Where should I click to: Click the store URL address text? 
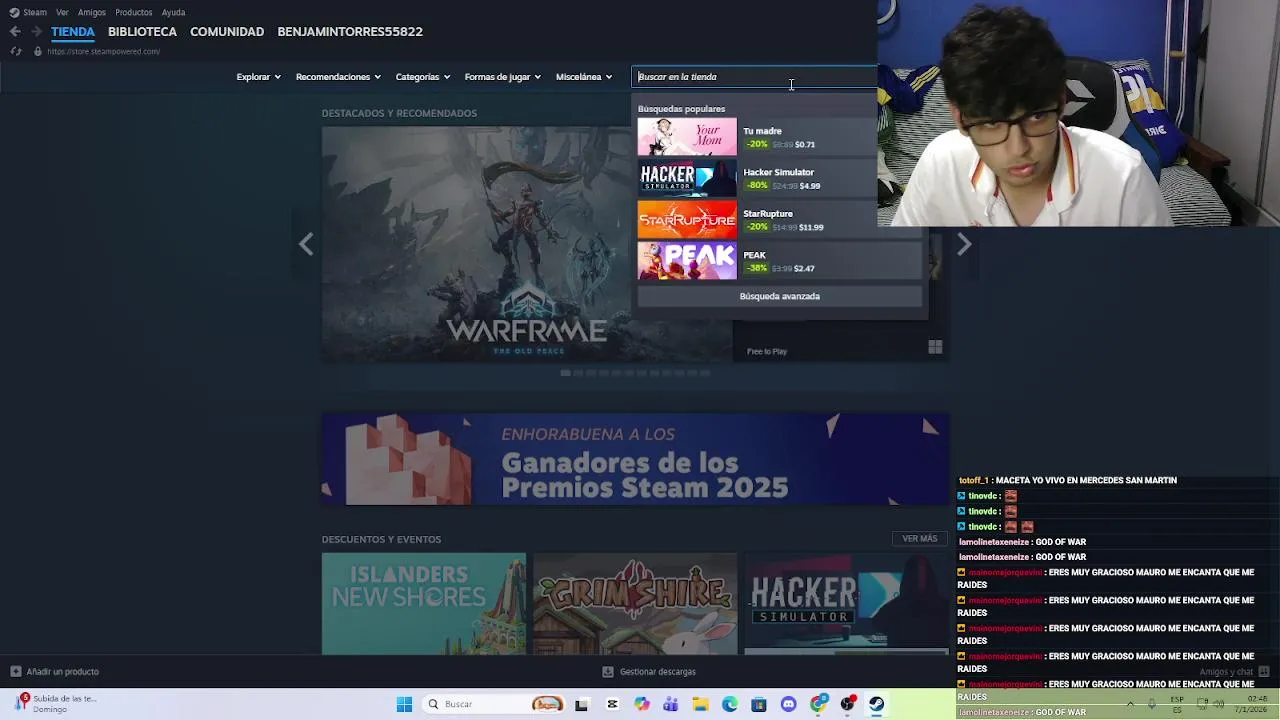(103, 51)
